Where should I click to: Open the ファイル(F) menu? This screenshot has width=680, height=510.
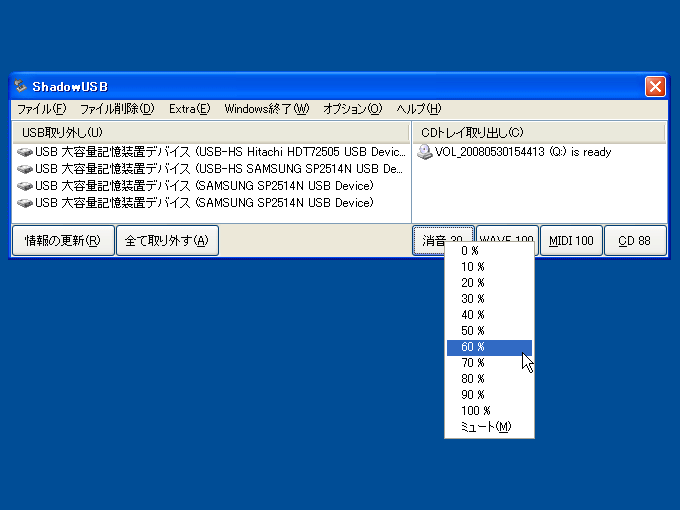click(x=42, y=109)
